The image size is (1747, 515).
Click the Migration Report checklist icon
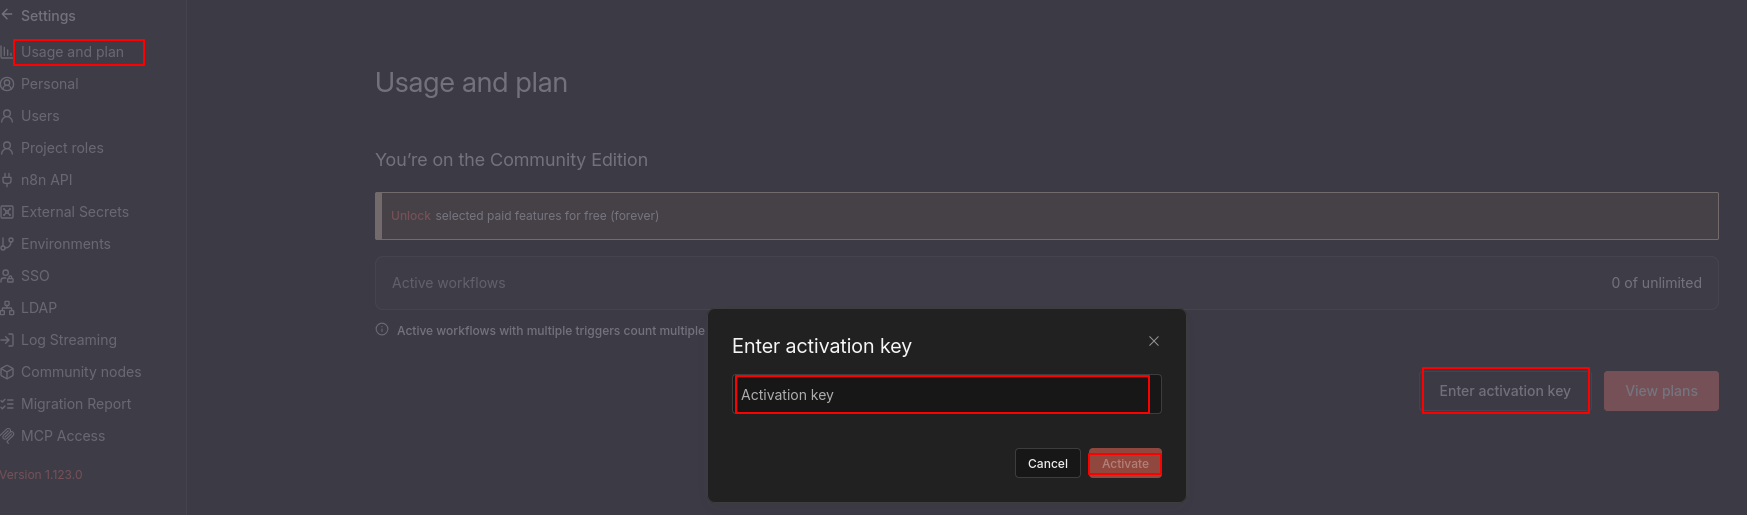tap(7, 404)
